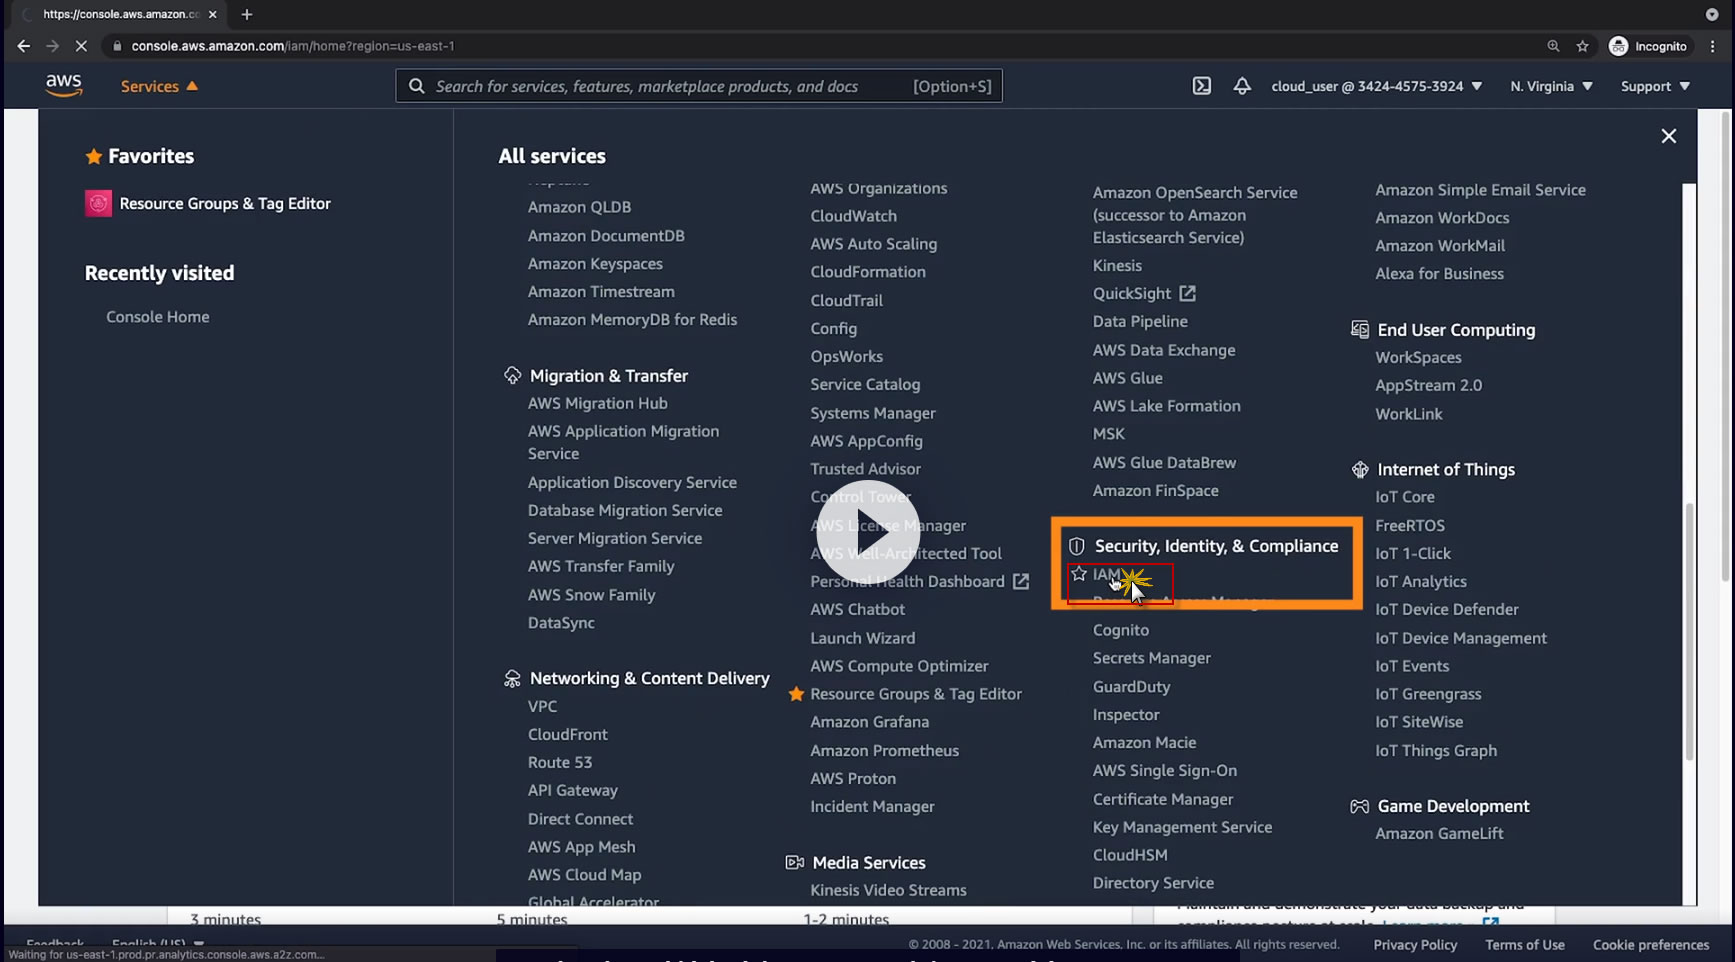
Task: Toggle favorite star next to IAM
Action: [1079, 574]
